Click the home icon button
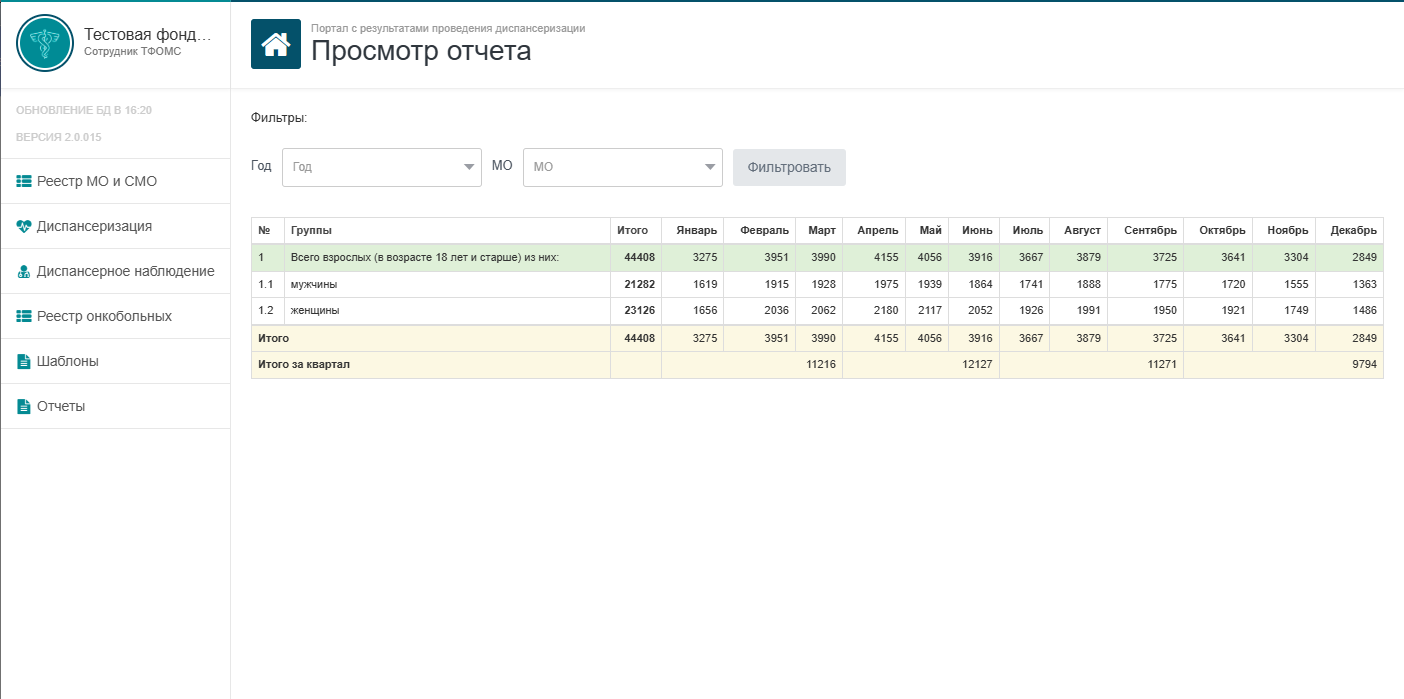Image resolution: width=1404 pixels, height=699 pixels. point(276,44)
